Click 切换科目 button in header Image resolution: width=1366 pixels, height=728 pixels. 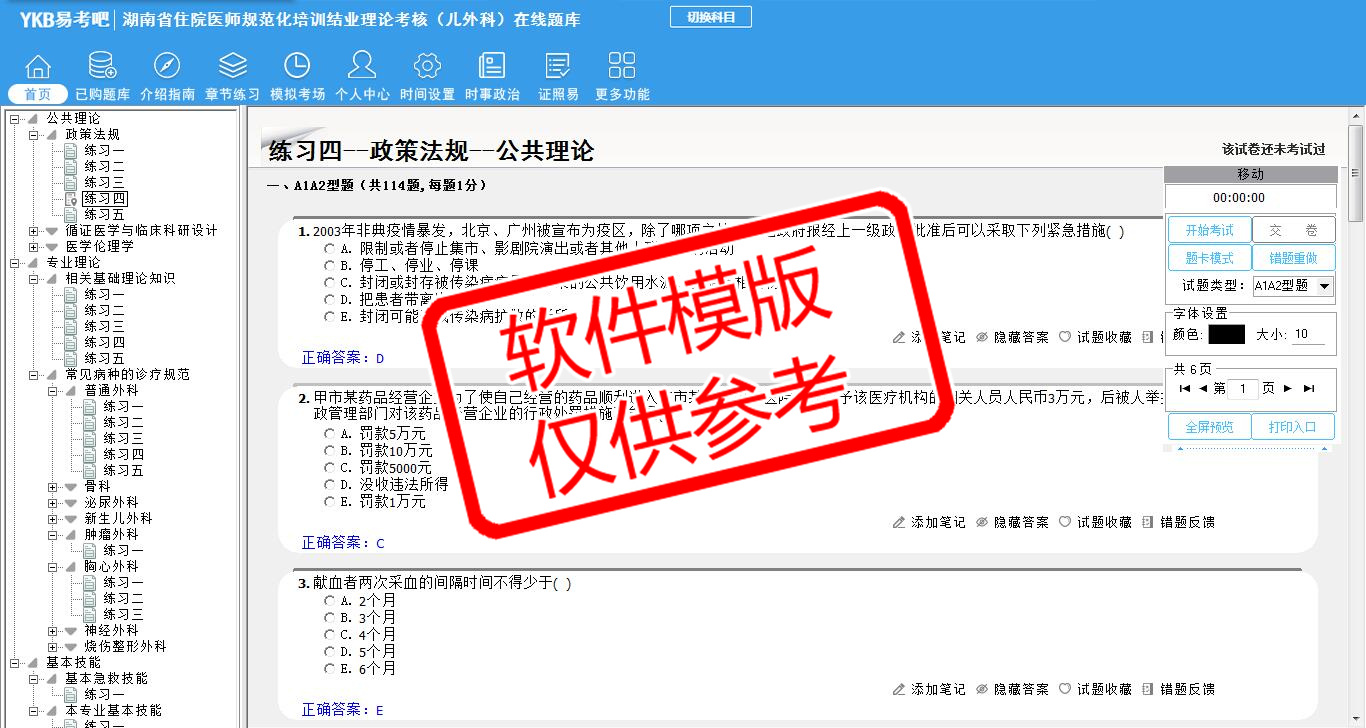711,17
